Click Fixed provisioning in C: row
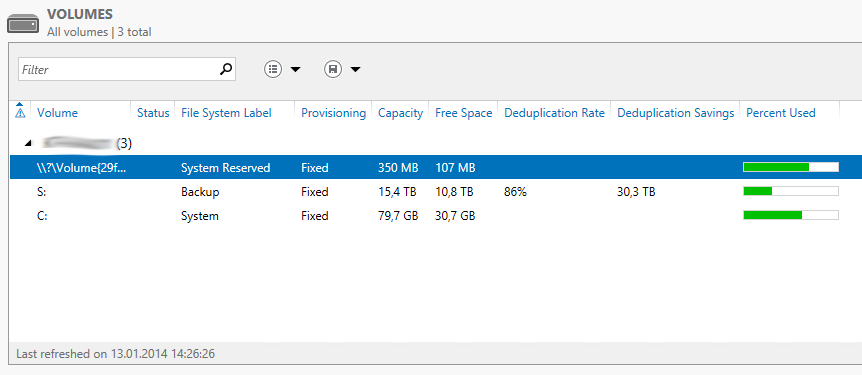 314,216
